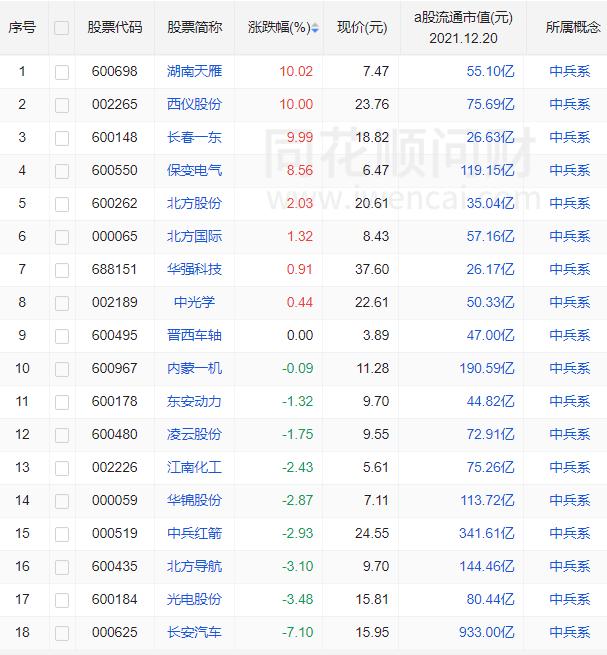Click the 现价(元) column header
This screenshot has width=607, height=655.
click(x=362, y=28)
